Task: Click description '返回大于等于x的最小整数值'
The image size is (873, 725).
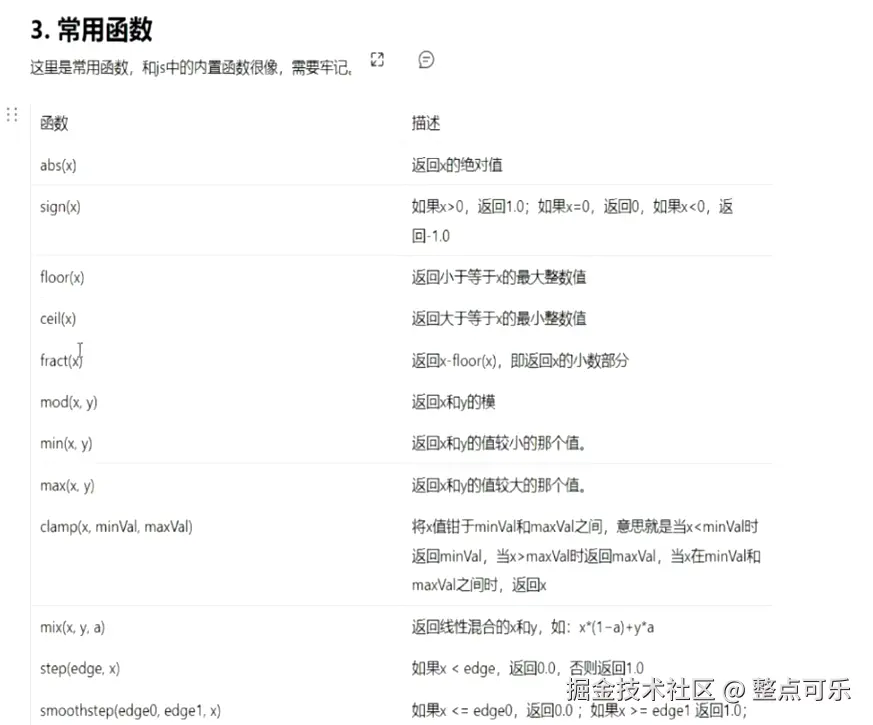Action: [x=499, y=319]
